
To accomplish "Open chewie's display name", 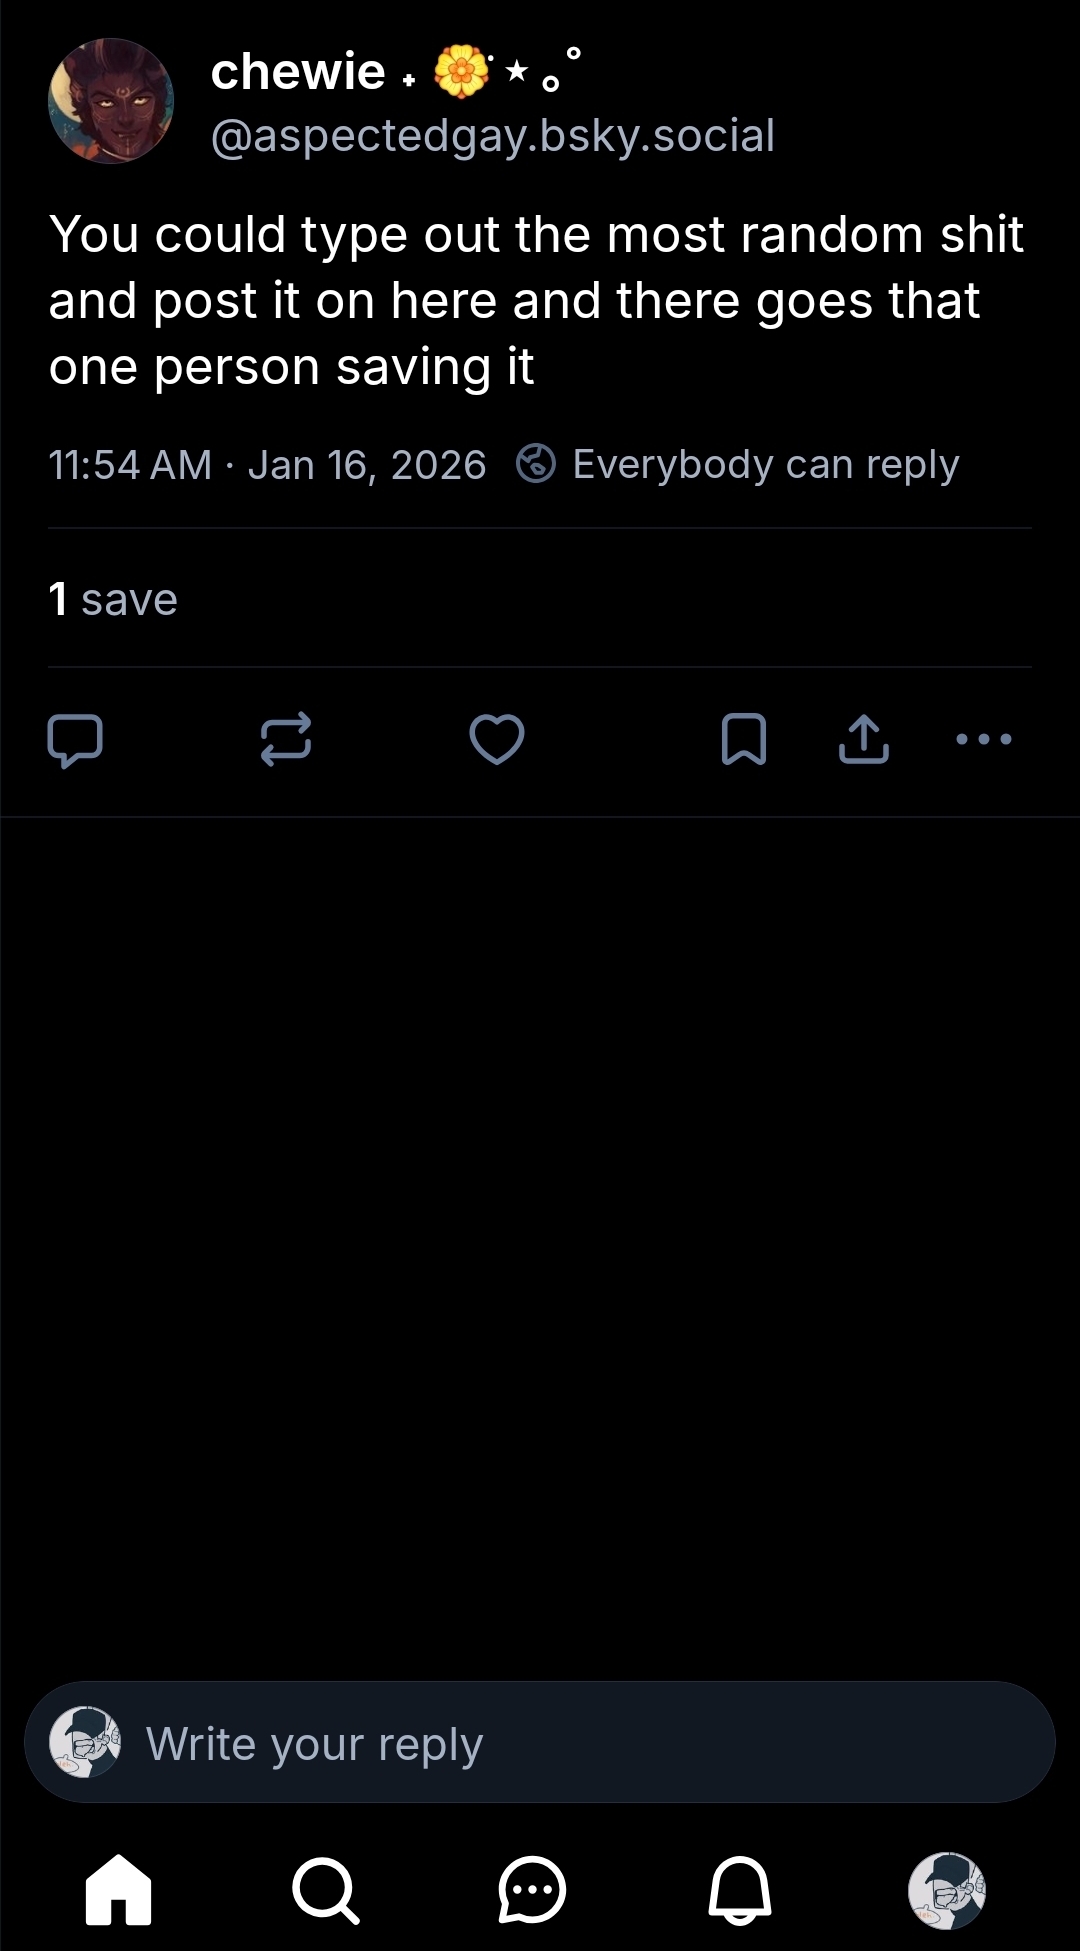I will 299,72.
